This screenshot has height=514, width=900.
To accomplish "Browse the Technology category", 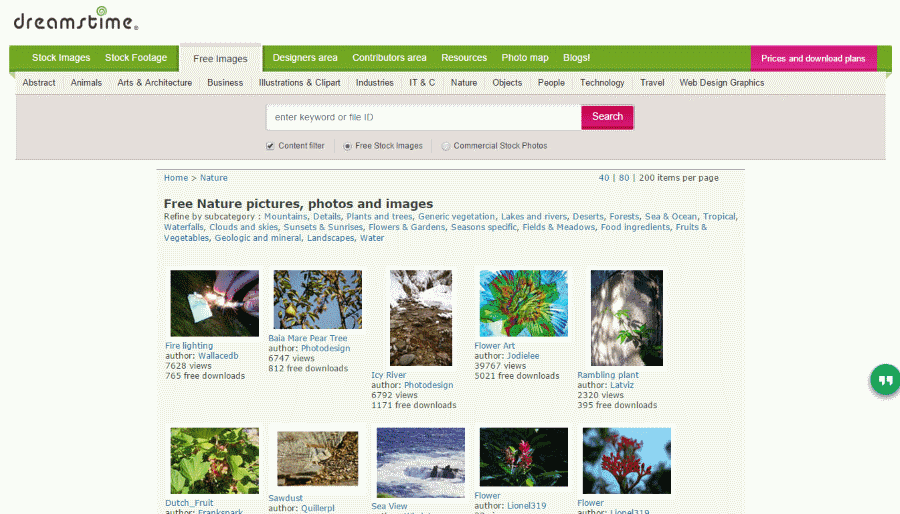I will pos(602,83).
